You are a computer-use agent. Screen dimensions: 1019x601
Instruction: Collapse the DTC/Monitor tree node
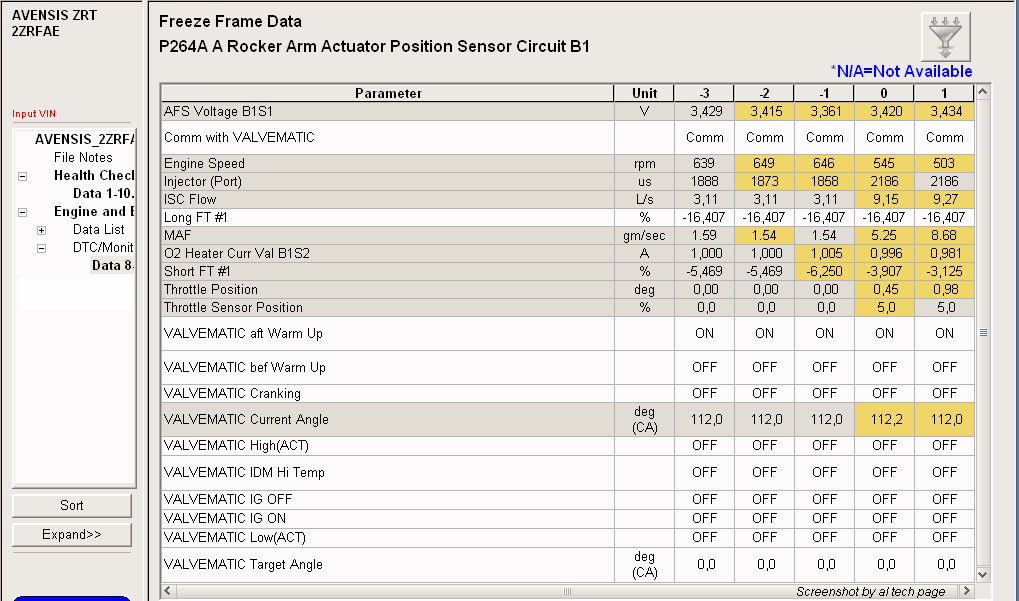point(41,248)
